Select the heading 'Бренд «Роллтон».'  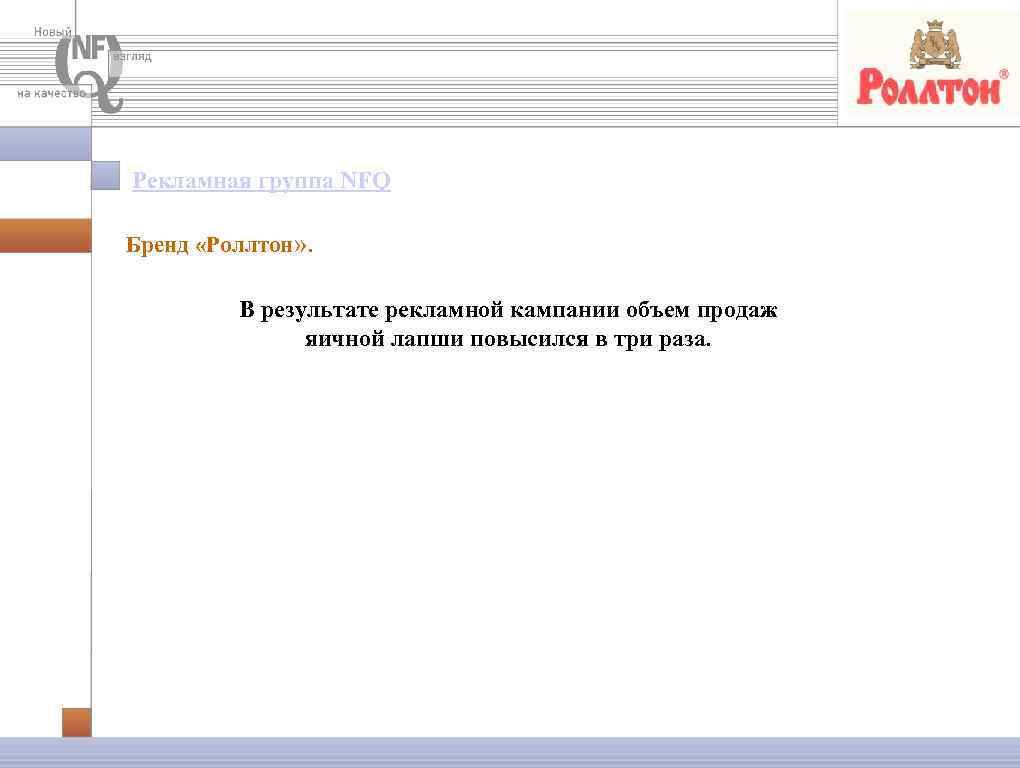[219, 245]
